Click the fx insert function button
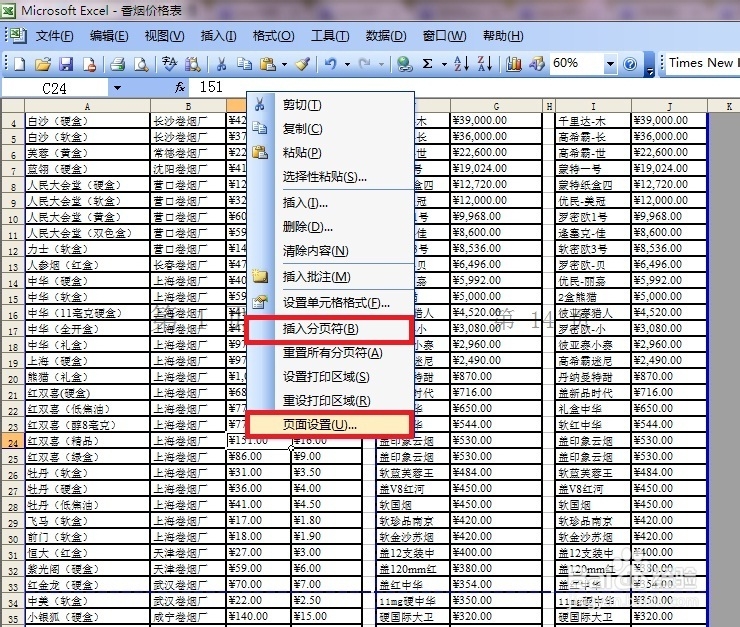 click(x=180, y=87)
